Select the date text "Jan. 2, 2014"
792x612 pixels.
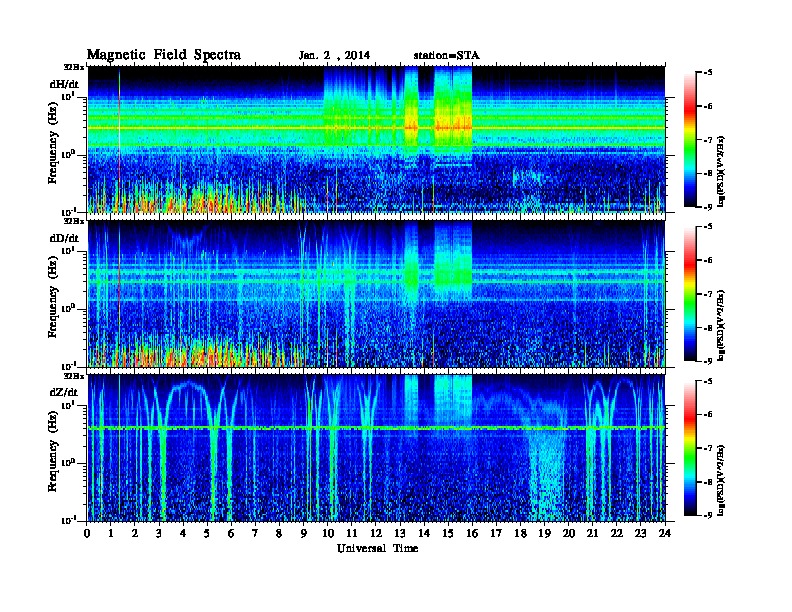[x=334, y=56]
